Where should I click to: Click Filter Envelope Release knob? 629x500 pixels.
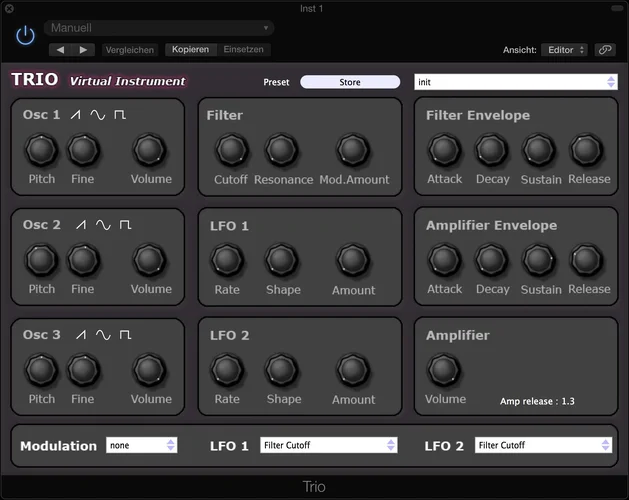pos(586,150)
